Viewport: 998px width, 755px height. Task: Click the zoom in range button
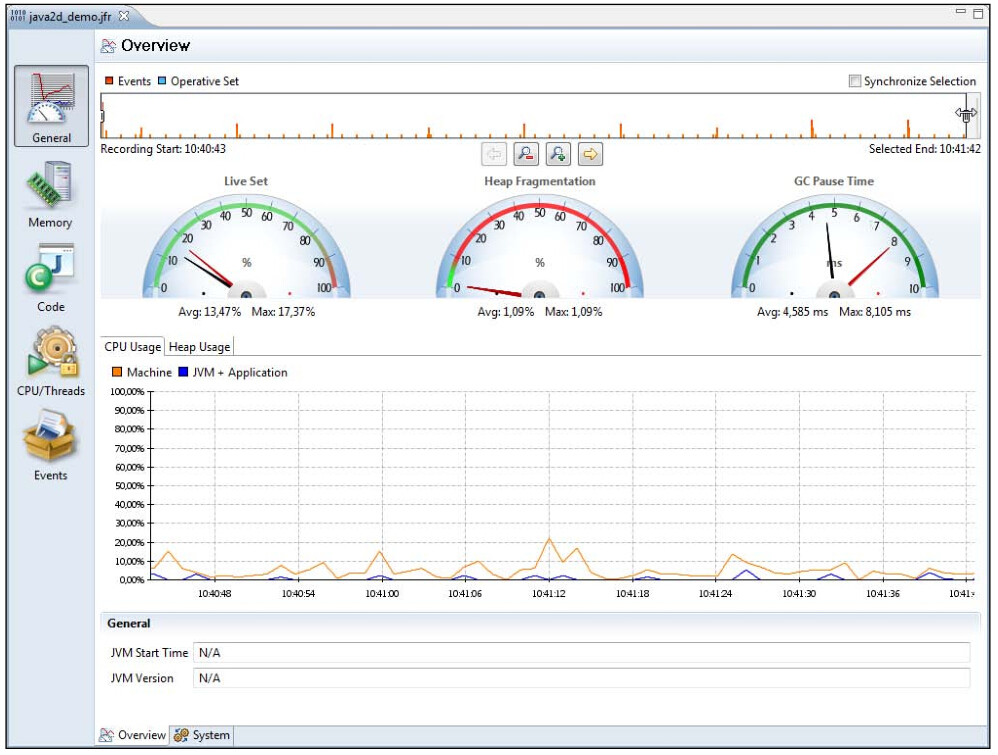(558, 154)
